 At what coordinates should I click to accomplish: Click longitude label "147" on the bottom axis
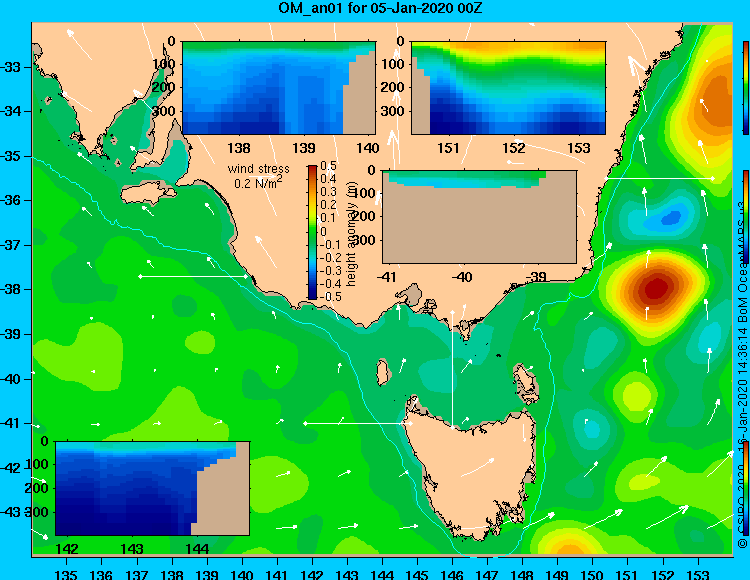(x=487, y=574)
